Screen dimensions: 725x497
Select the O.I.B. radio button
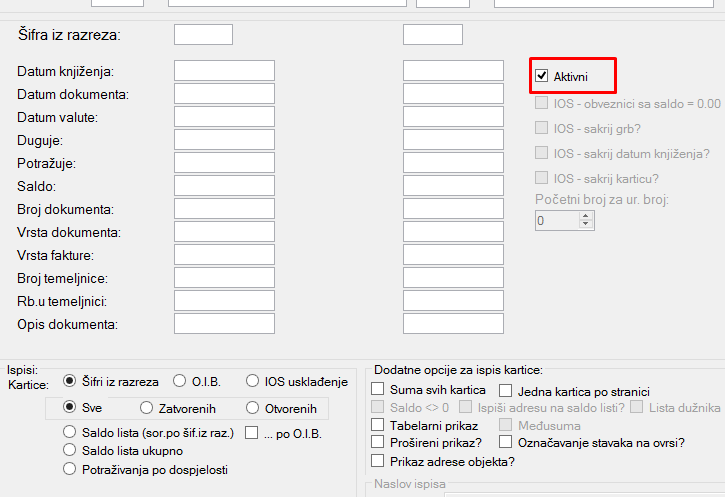click(180, 381)
